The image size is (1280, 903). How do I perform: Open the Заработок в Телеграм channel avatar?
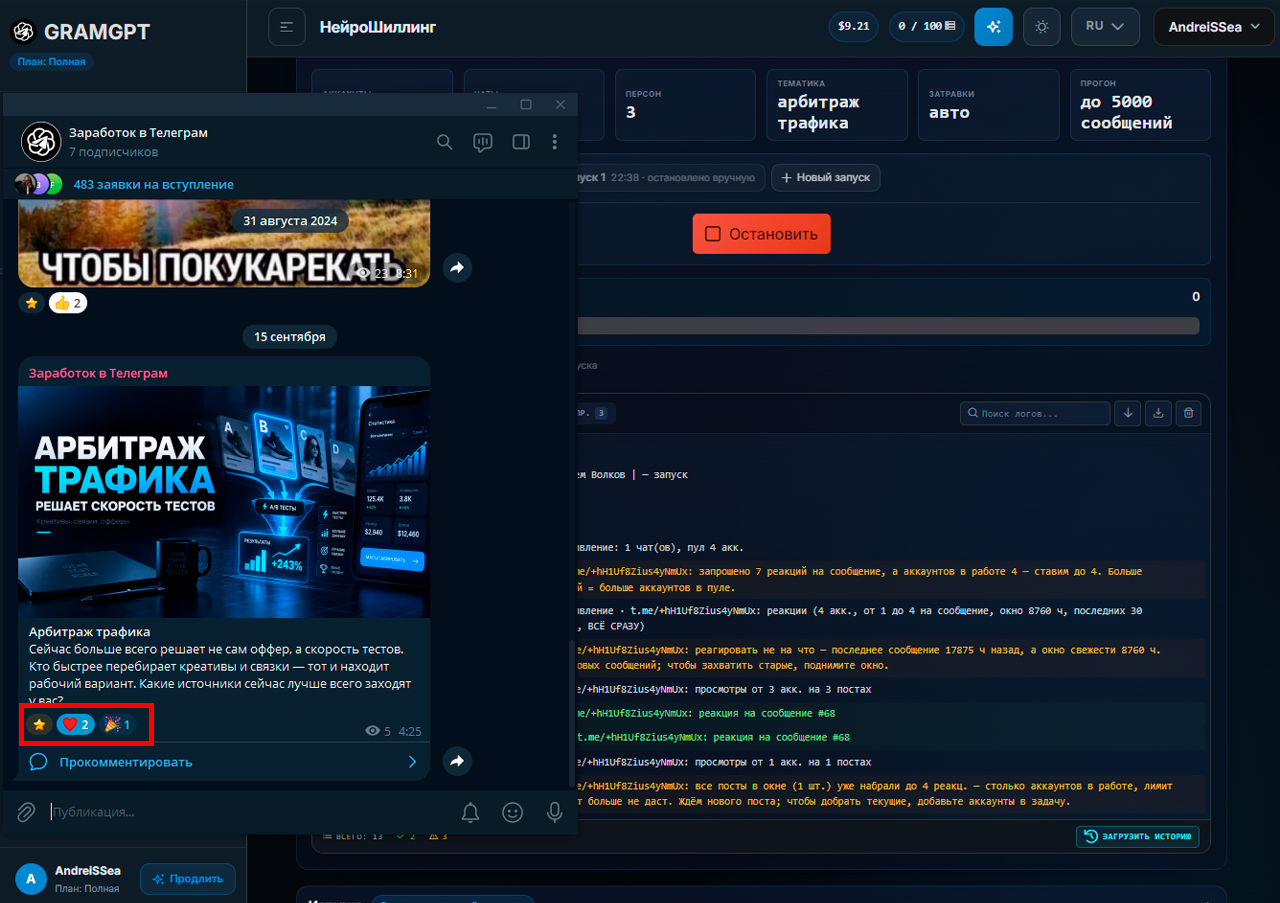42,142
